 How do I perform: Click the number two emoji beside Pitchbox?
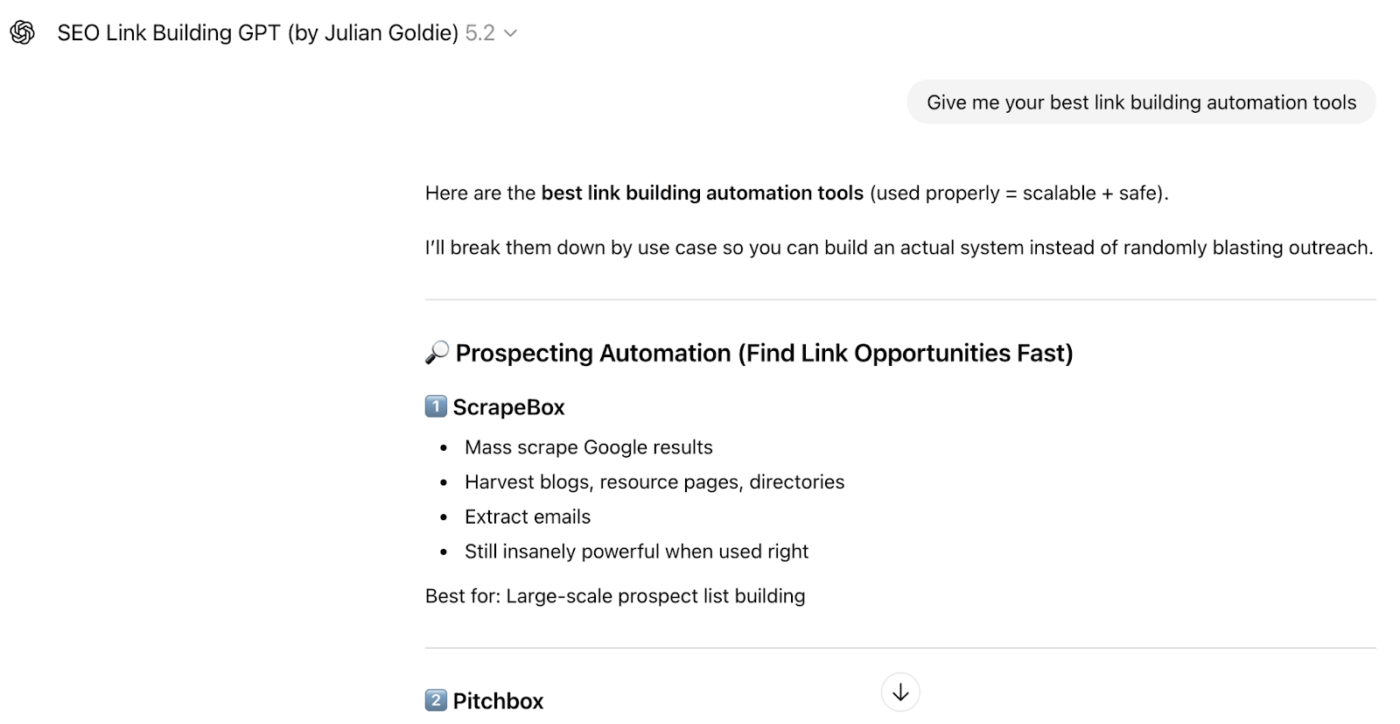[435, 700]
